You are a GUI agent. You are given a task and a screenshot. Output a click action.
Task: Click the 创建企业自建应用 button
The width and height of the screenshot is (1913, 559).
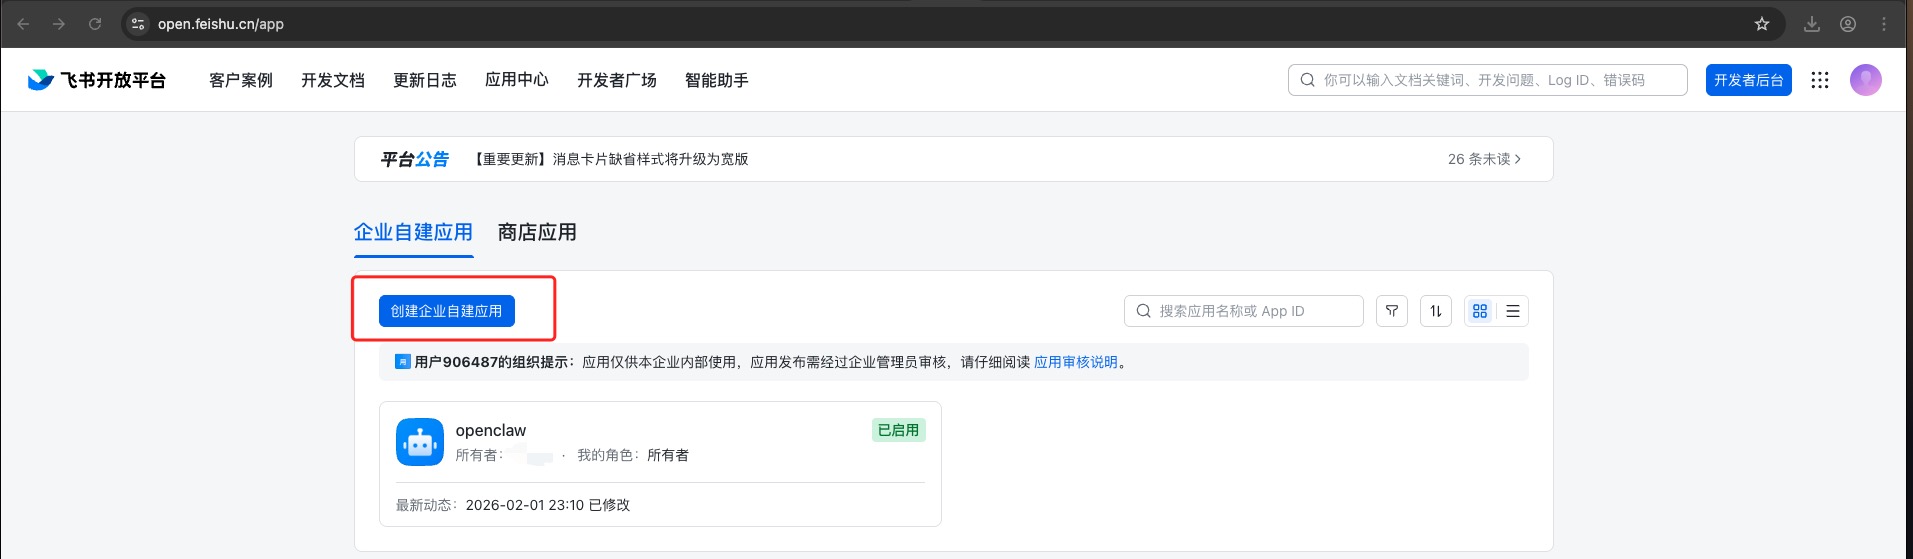pyautogui.click(x=447, y=311)
